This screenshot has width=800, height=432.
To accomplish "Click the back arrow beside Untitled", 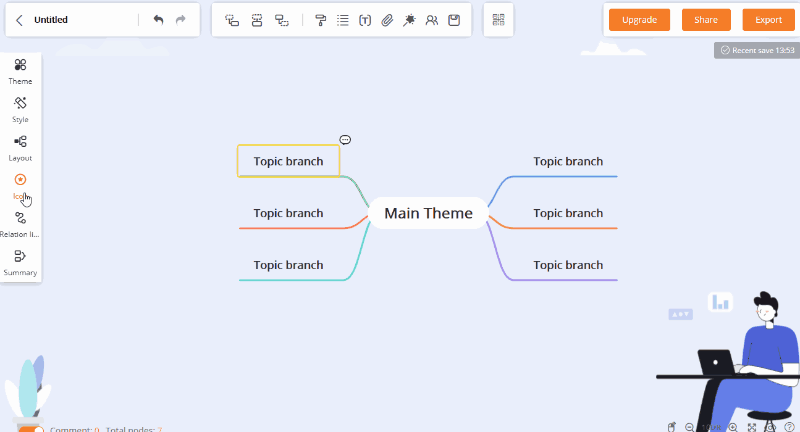I will pos(19,20).
